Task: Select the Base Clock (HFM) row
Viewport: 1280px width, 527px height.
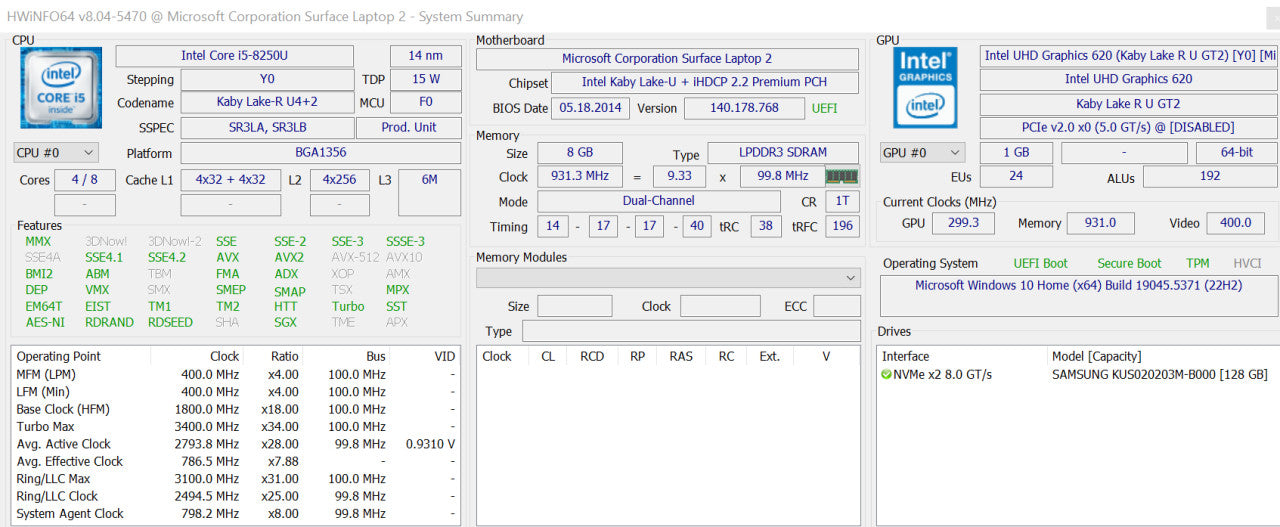Action: coord(236,409)
